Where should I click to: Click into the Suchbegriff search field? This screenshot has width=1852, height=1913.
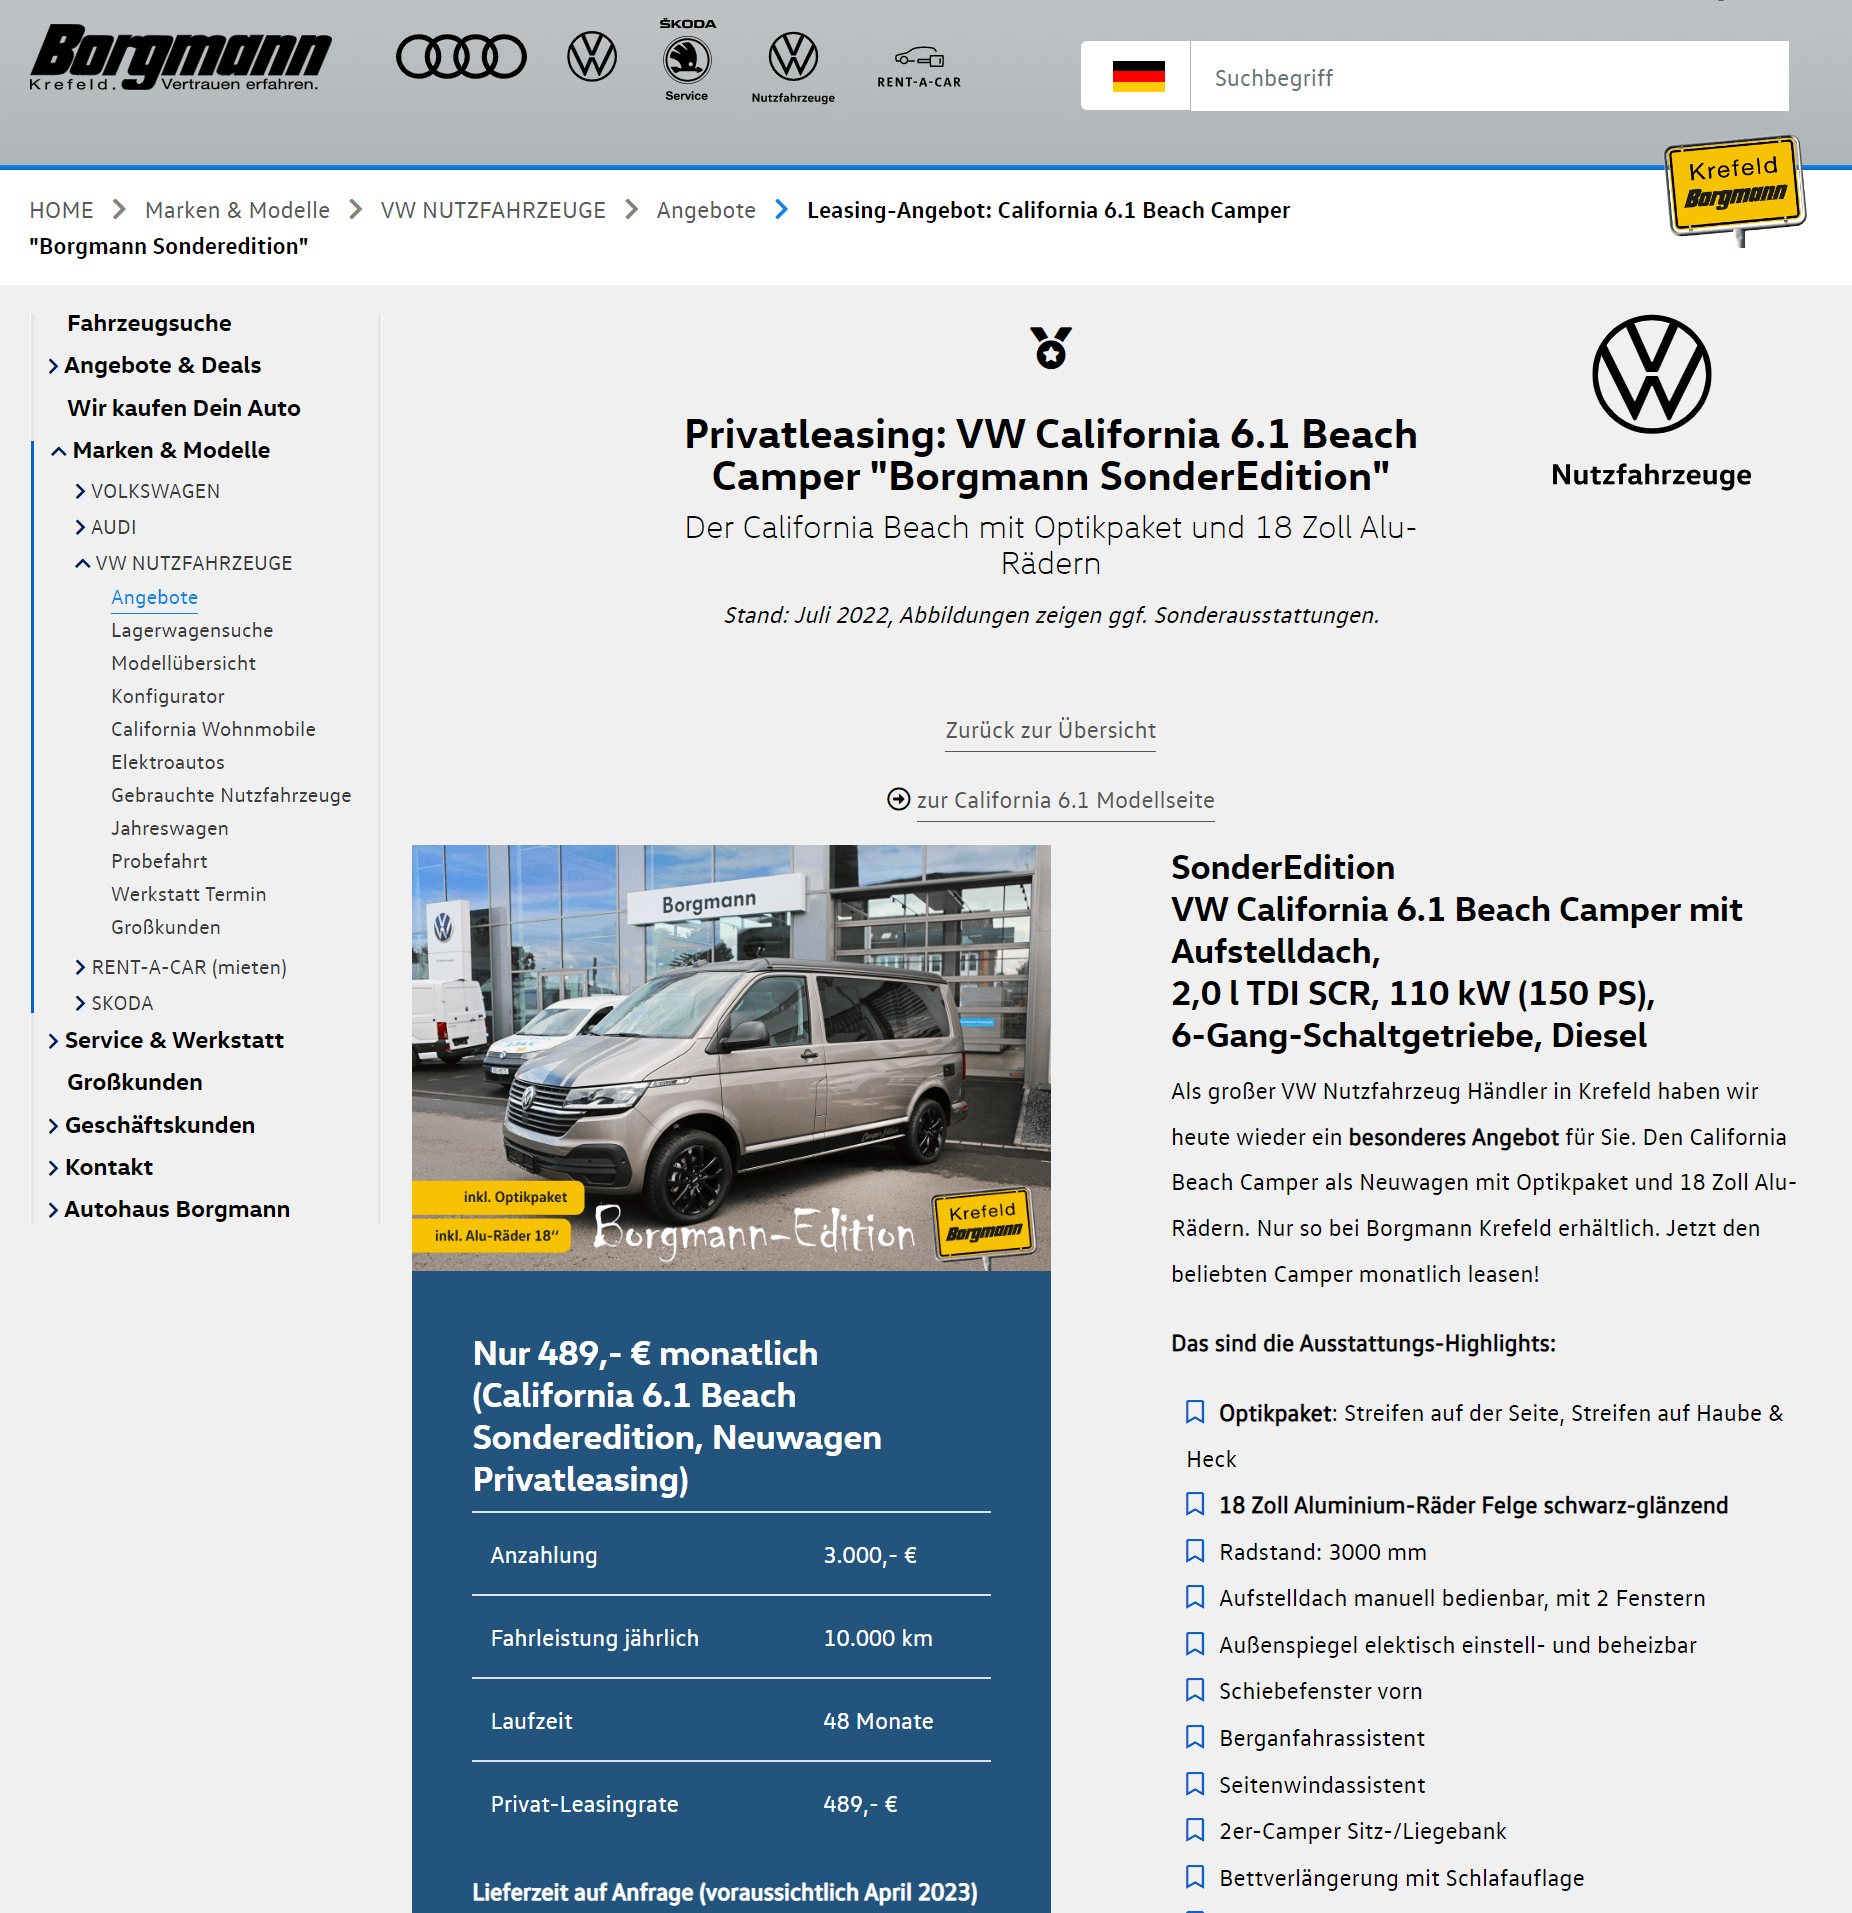(x=1489, y=76)
